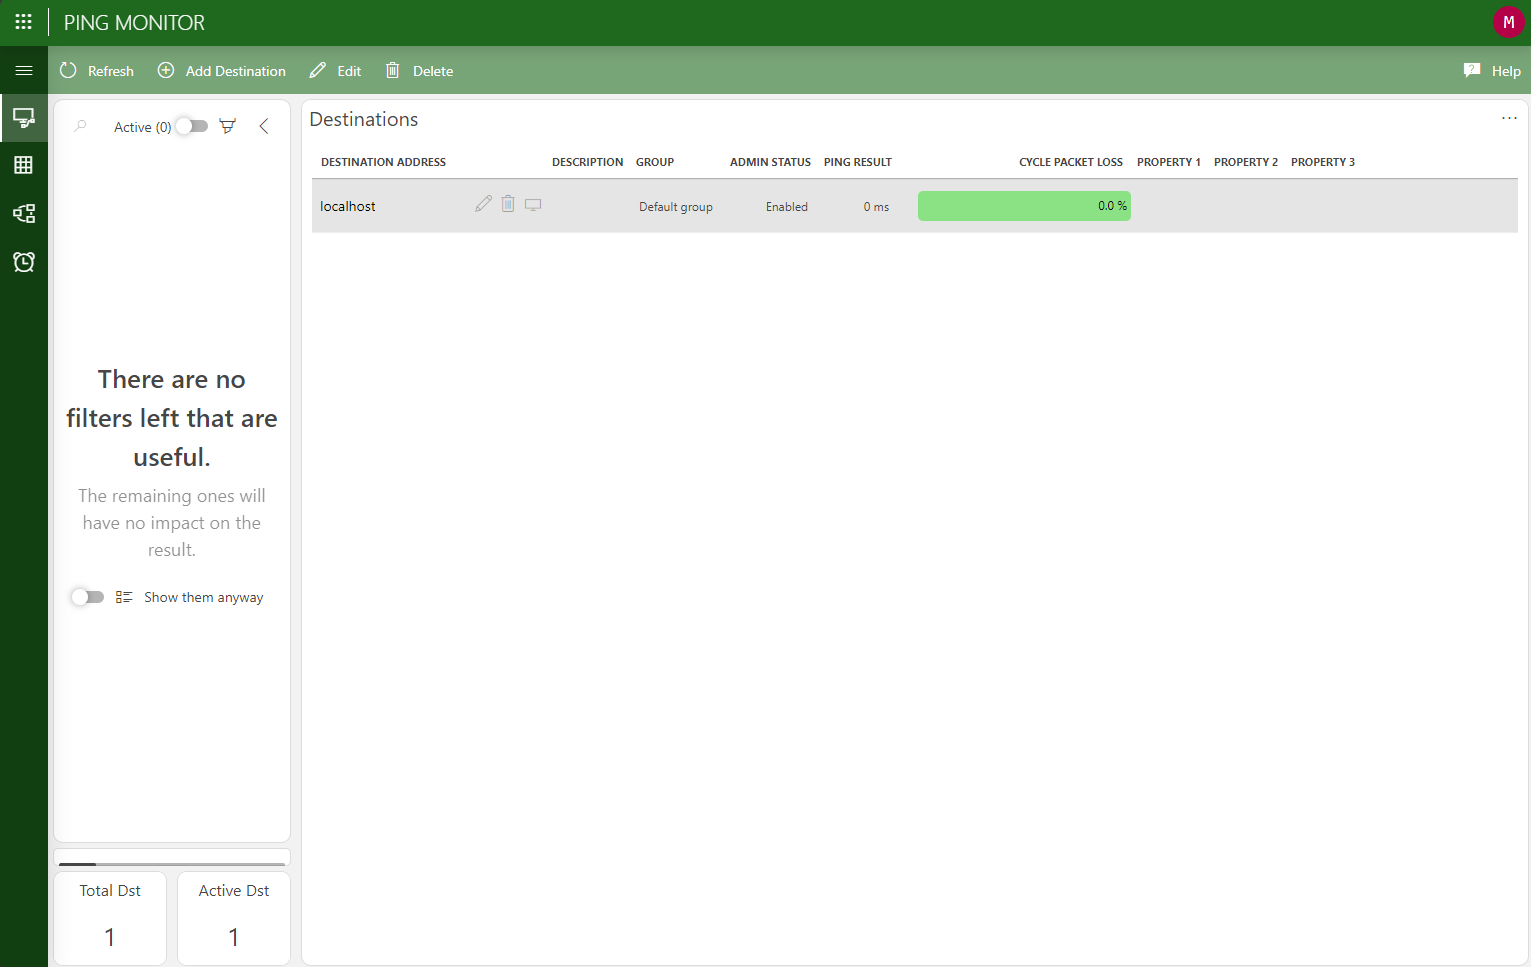Click the Show them anyway list icon
The image size is (1531, 967).
[124, 597]
